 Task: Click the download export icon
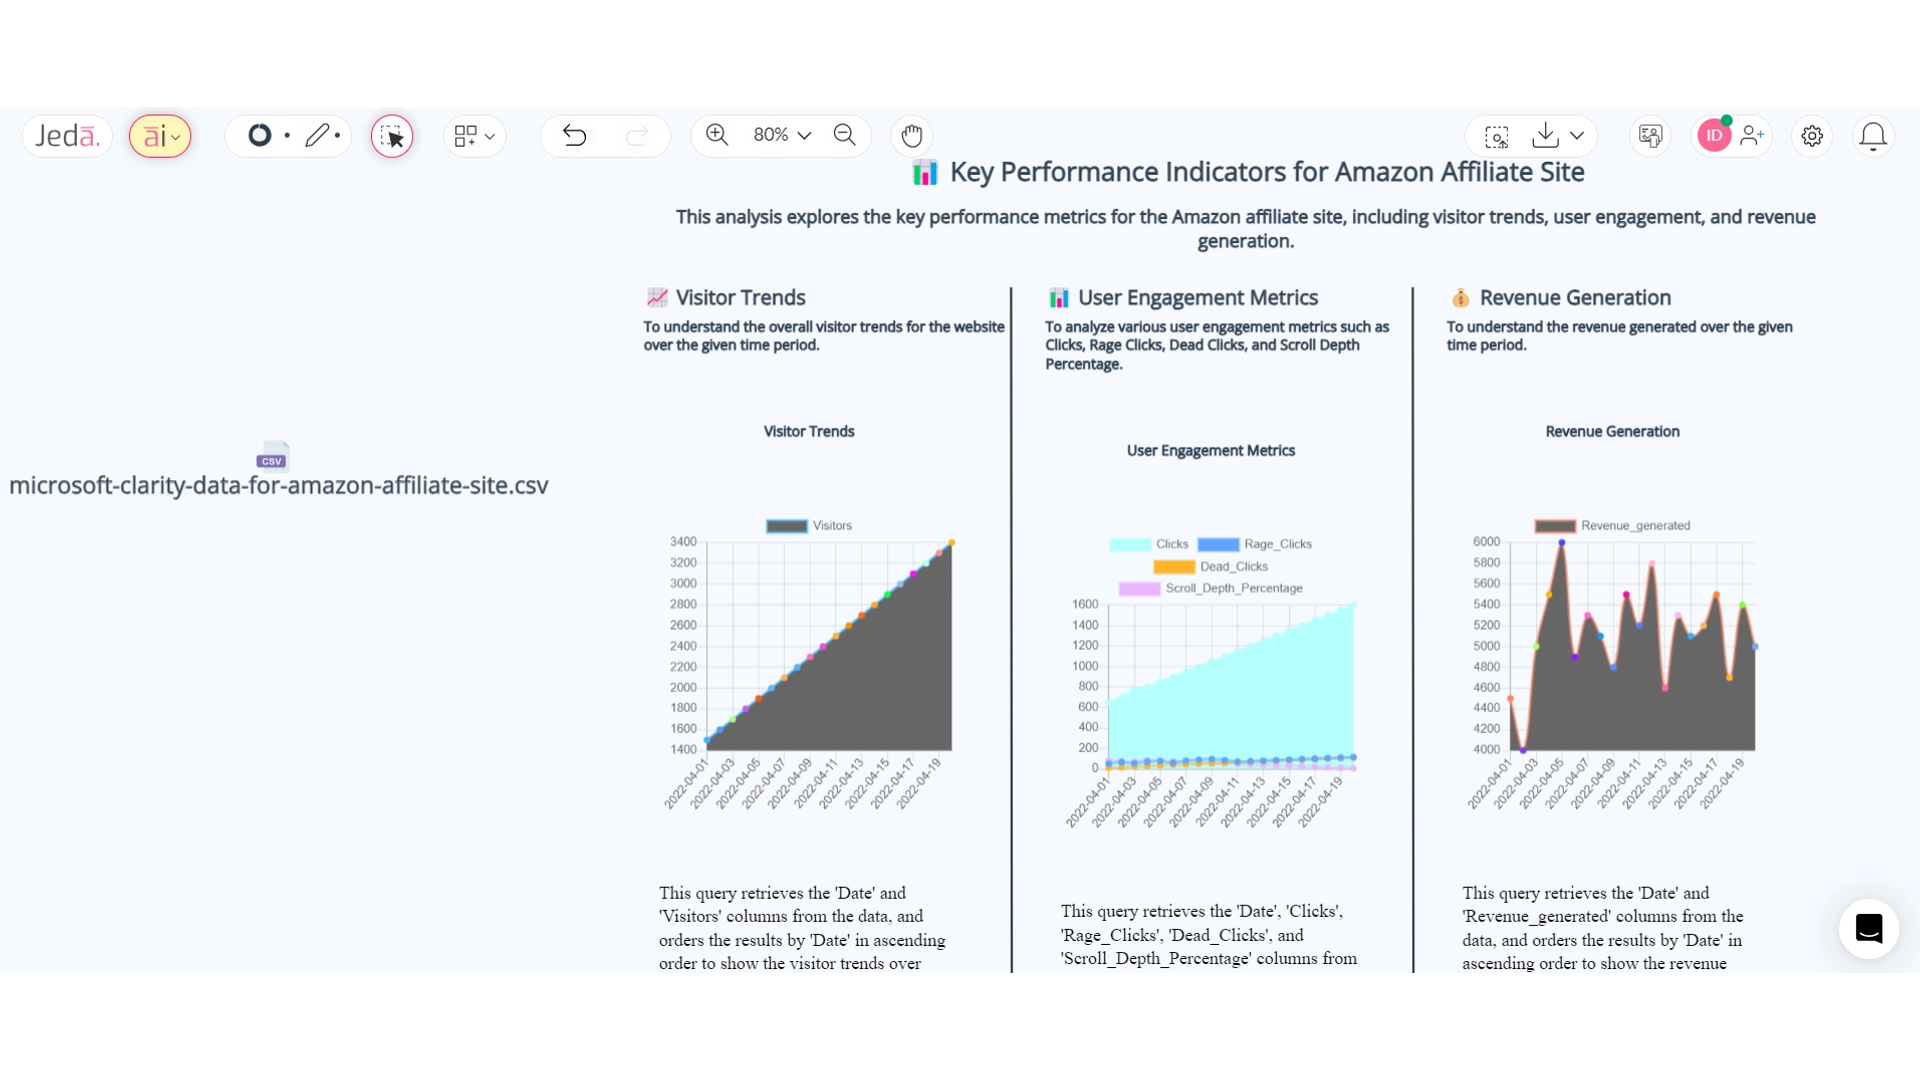[1545, 136]
